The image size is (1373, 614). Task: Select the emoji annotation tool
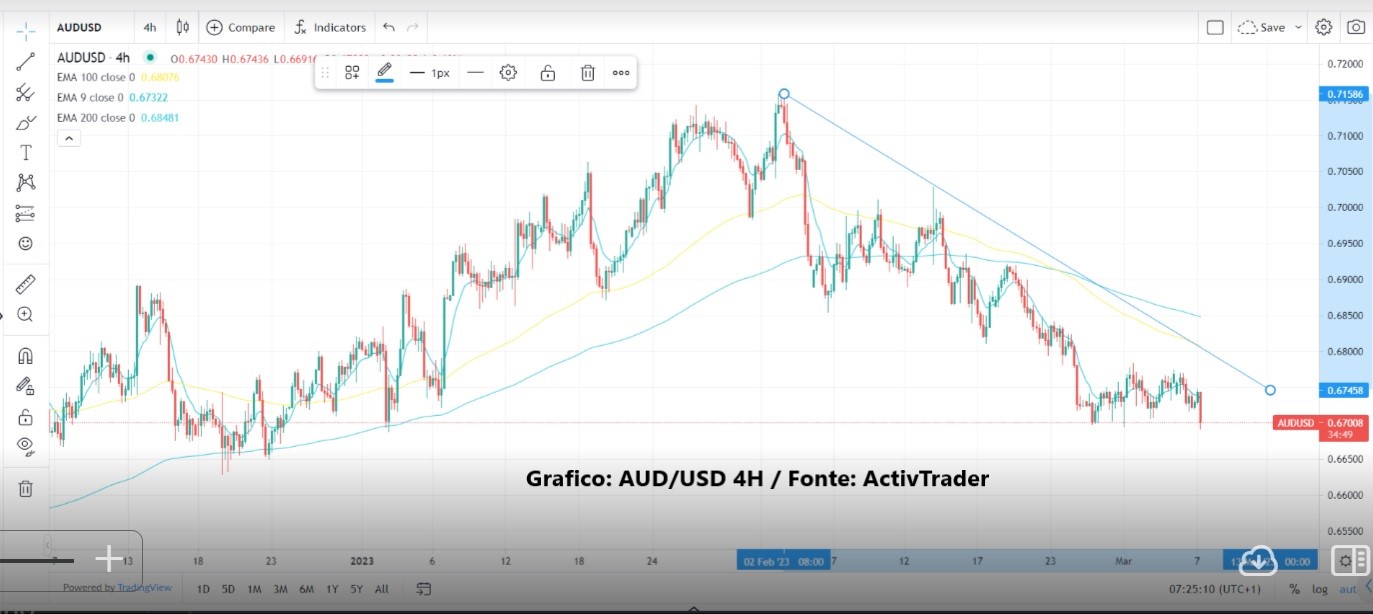point(25,243)
